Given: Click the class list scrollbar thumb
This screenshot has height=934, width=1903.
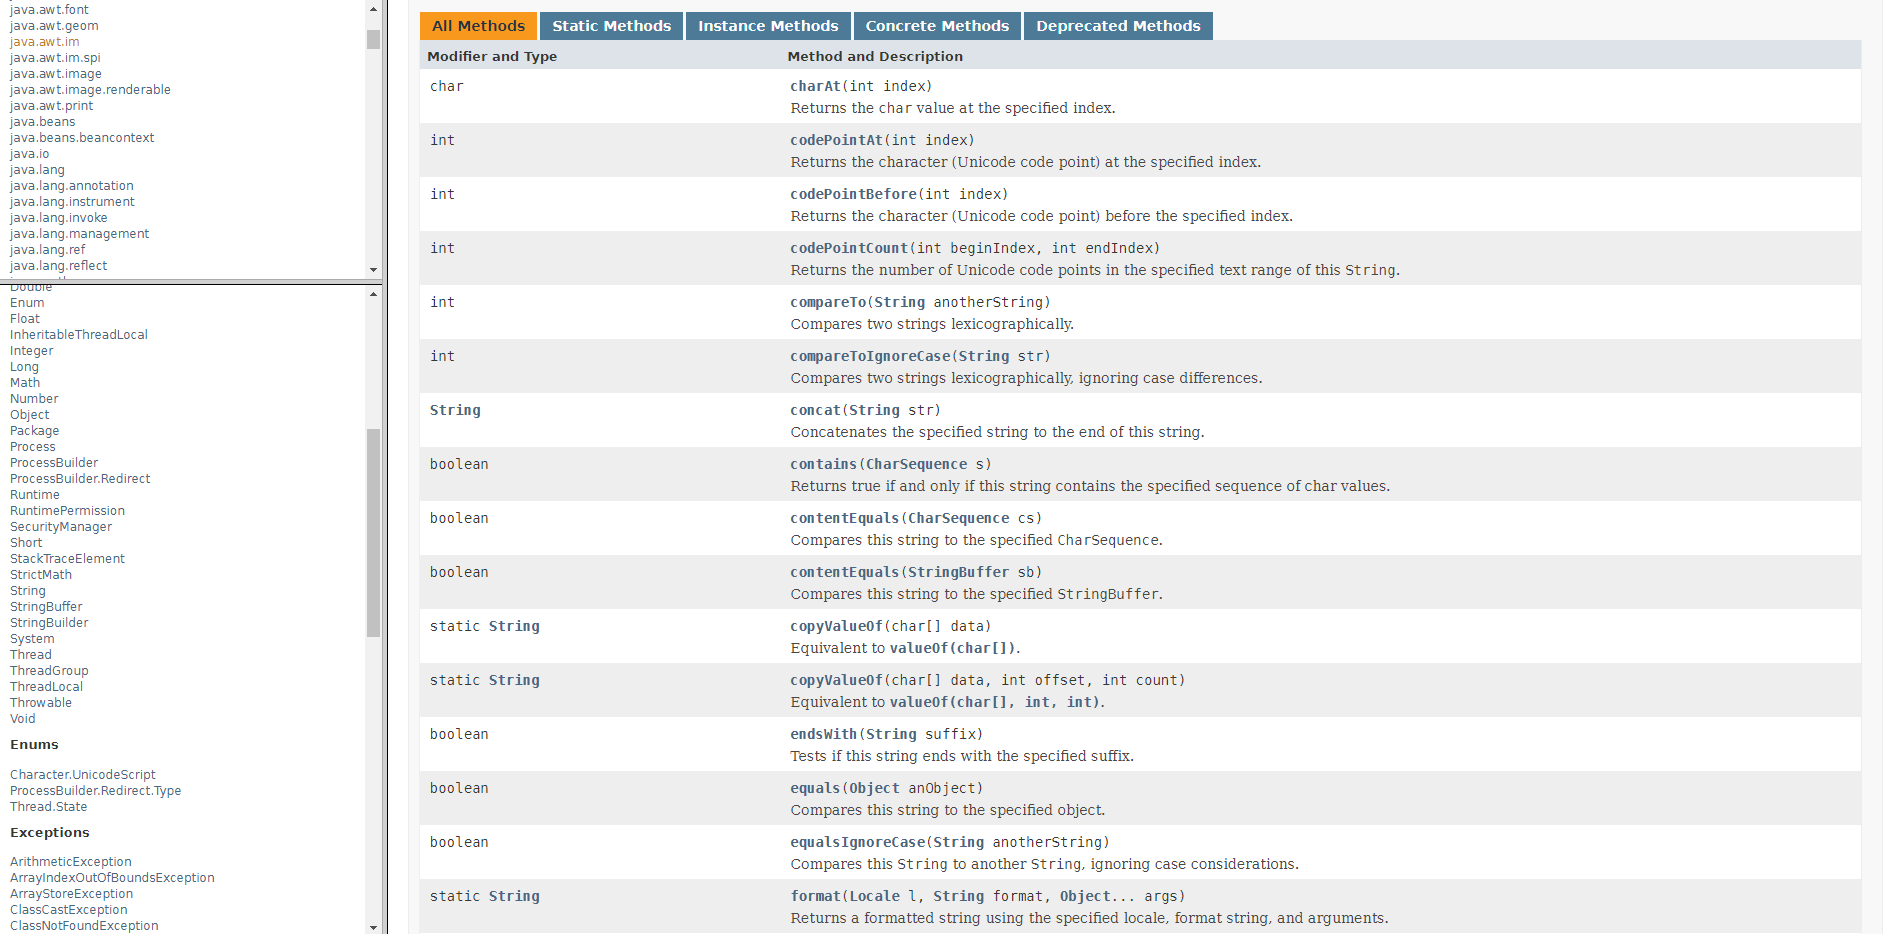Looking at the screenshot, I should click(x=373, y=533).
